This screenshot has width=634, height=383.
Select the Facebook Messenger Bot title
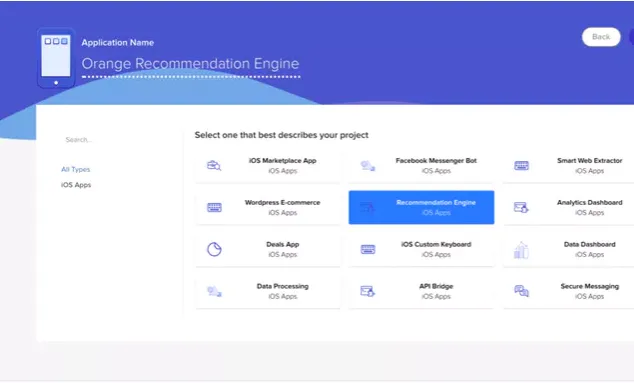pyautogui.click(x=436, y=161)
